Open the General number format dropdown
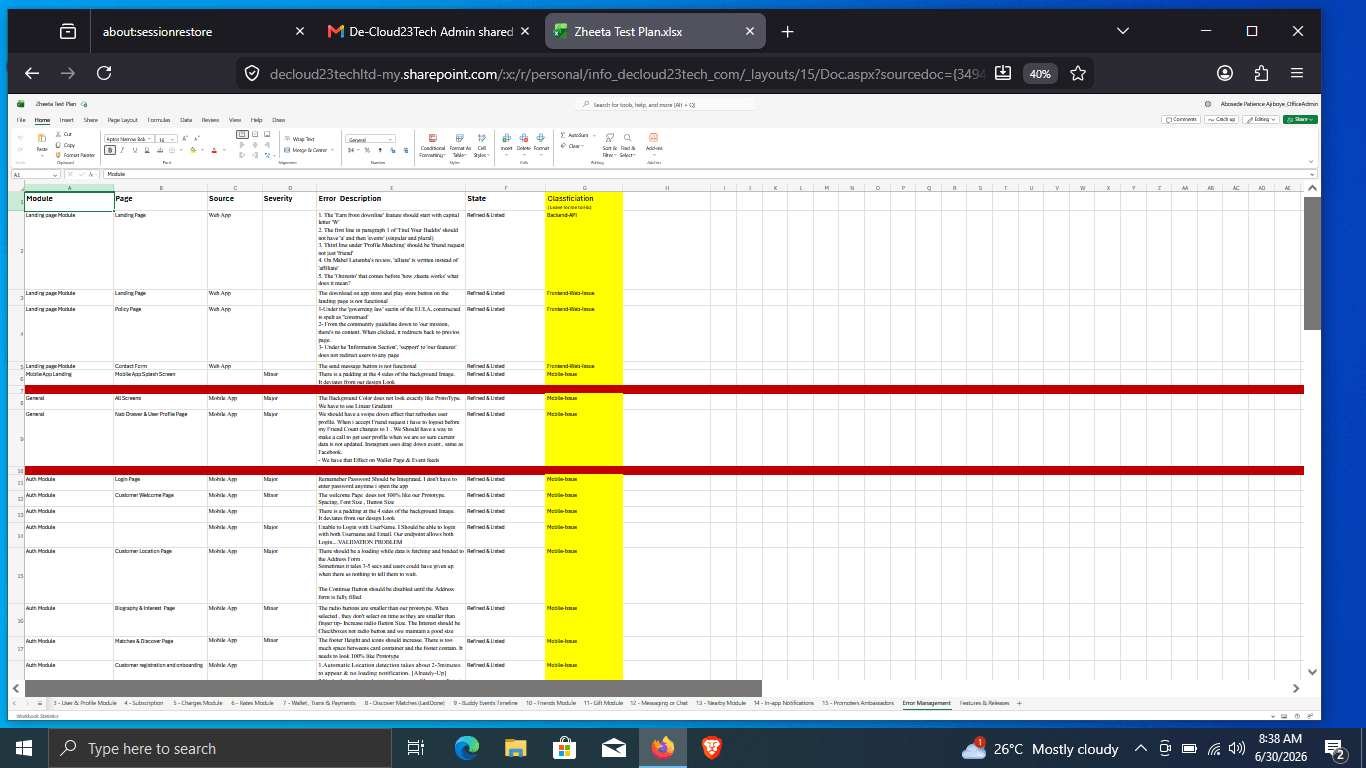The width and height of the screenshot is (1366, 768). pos(370,139)
